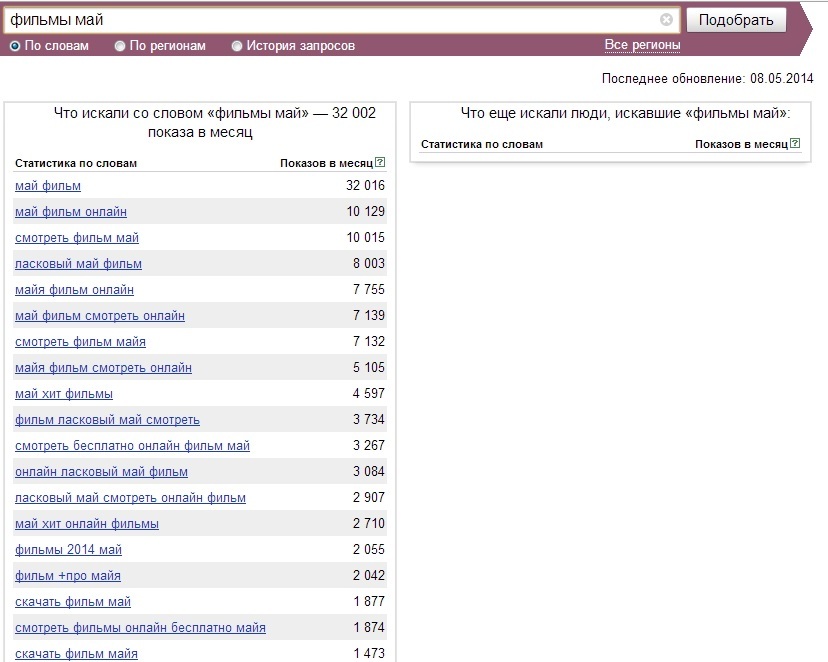Viewport: 828px width, 662px height.
Task: Click left panel 'Статистика по словам' header
Action: point(76,164)
